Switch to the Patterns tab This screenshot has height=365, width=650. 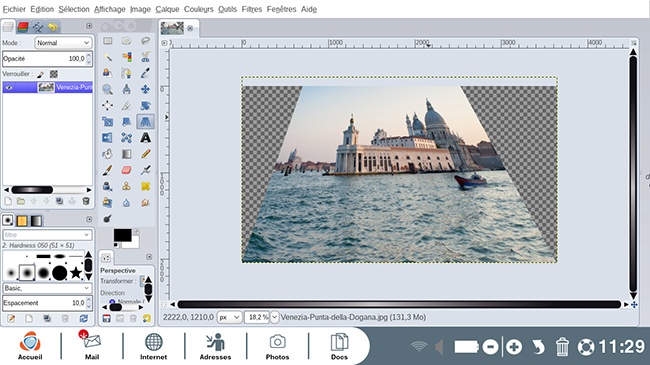[x=22, y=220]
